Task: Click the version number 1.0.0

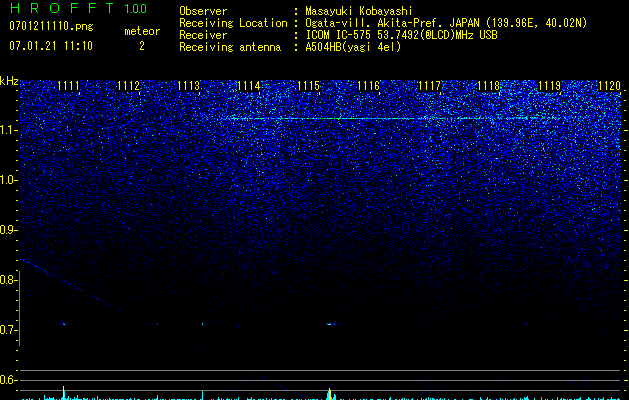Action: point(135,8)
